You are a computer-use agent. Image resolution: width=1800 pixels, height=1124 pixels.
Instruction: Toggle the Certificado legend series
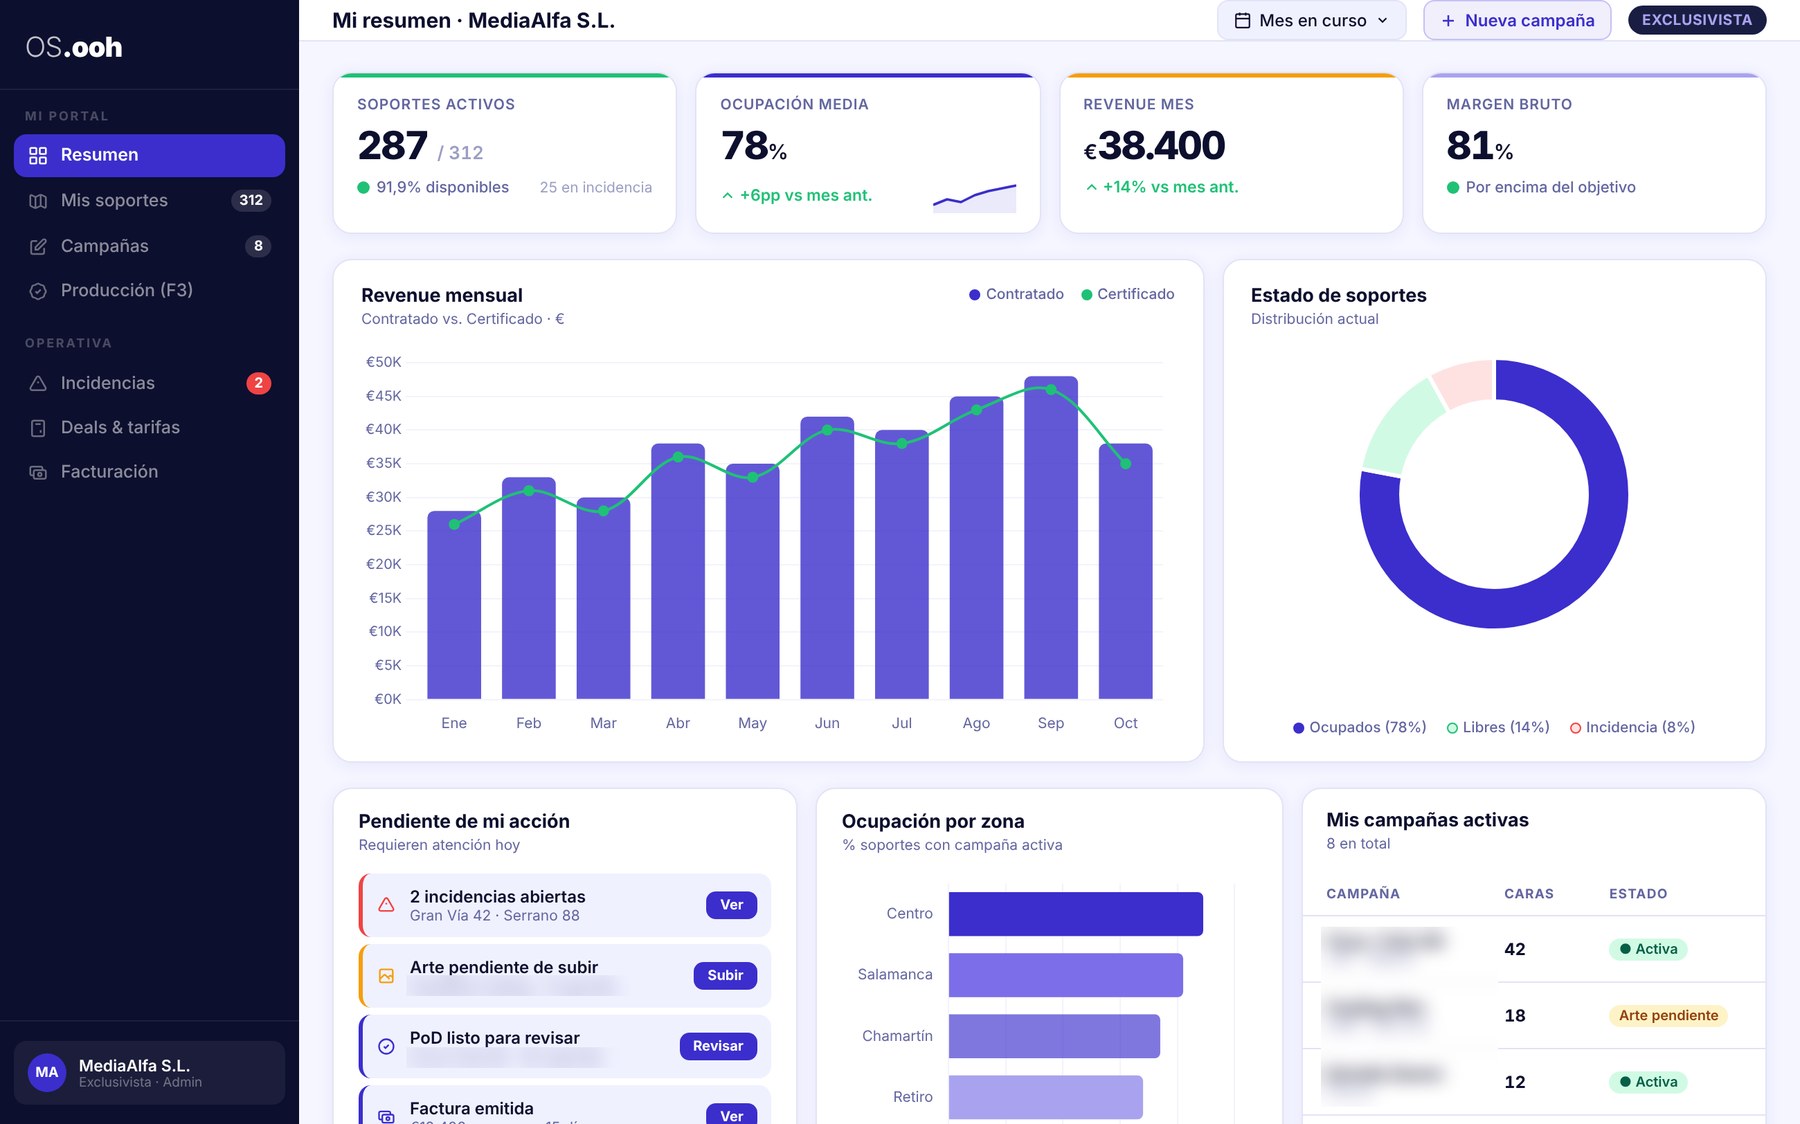click(x=1127, y=294)
